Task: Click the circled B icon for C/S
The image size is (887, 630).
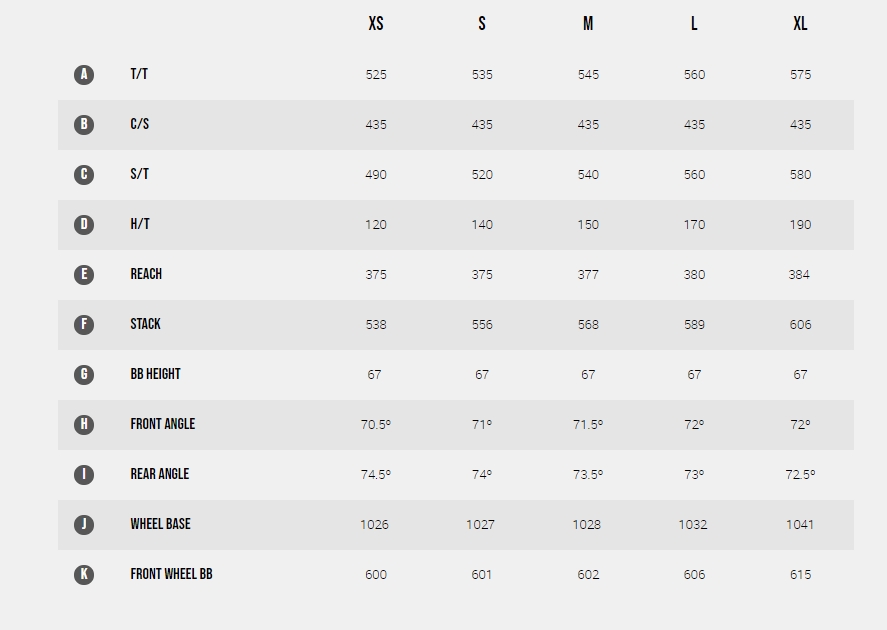Action: pyautogui.click(x=84, y=124)
